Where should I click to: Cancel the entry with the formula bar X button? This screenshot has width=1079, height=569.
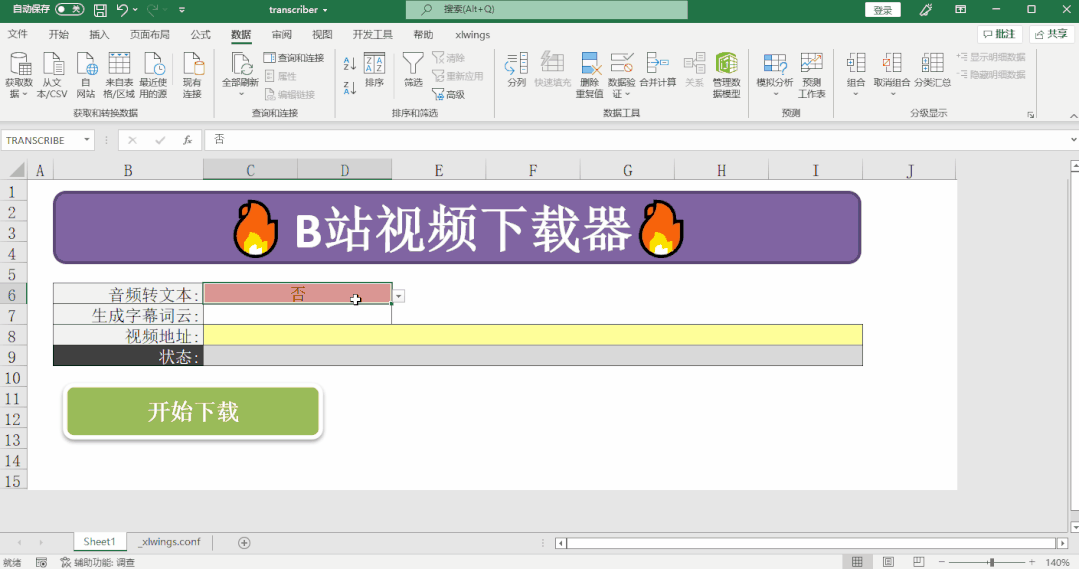click(x=132, y=140)
